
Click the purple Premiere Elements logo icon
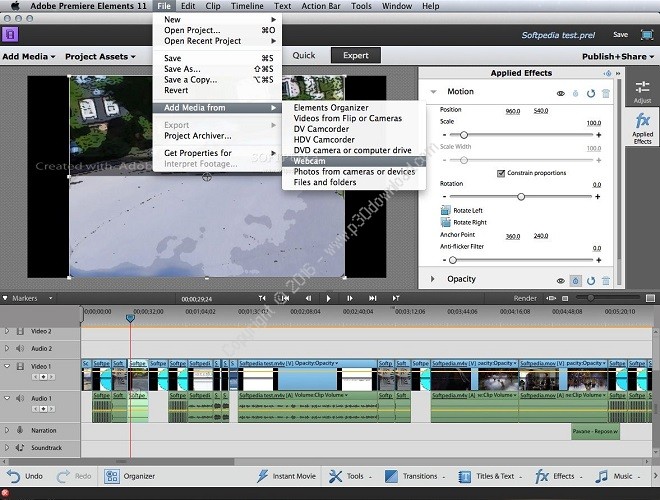coord(10,35)
